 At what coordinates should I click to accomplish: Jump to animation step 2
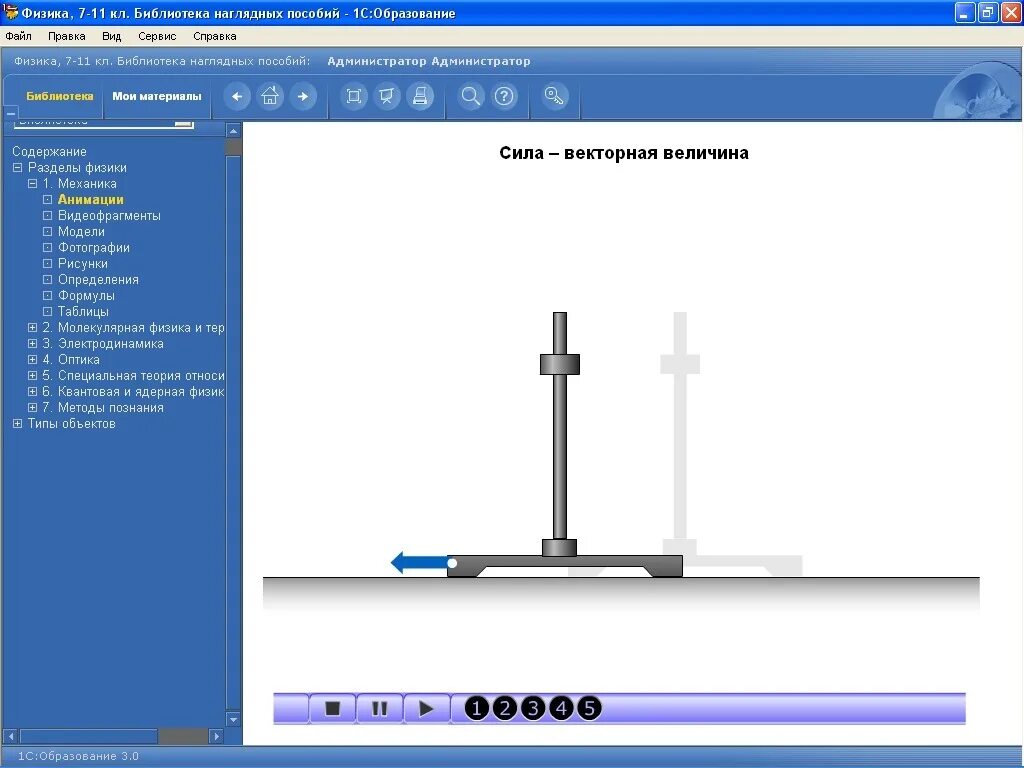505,709
